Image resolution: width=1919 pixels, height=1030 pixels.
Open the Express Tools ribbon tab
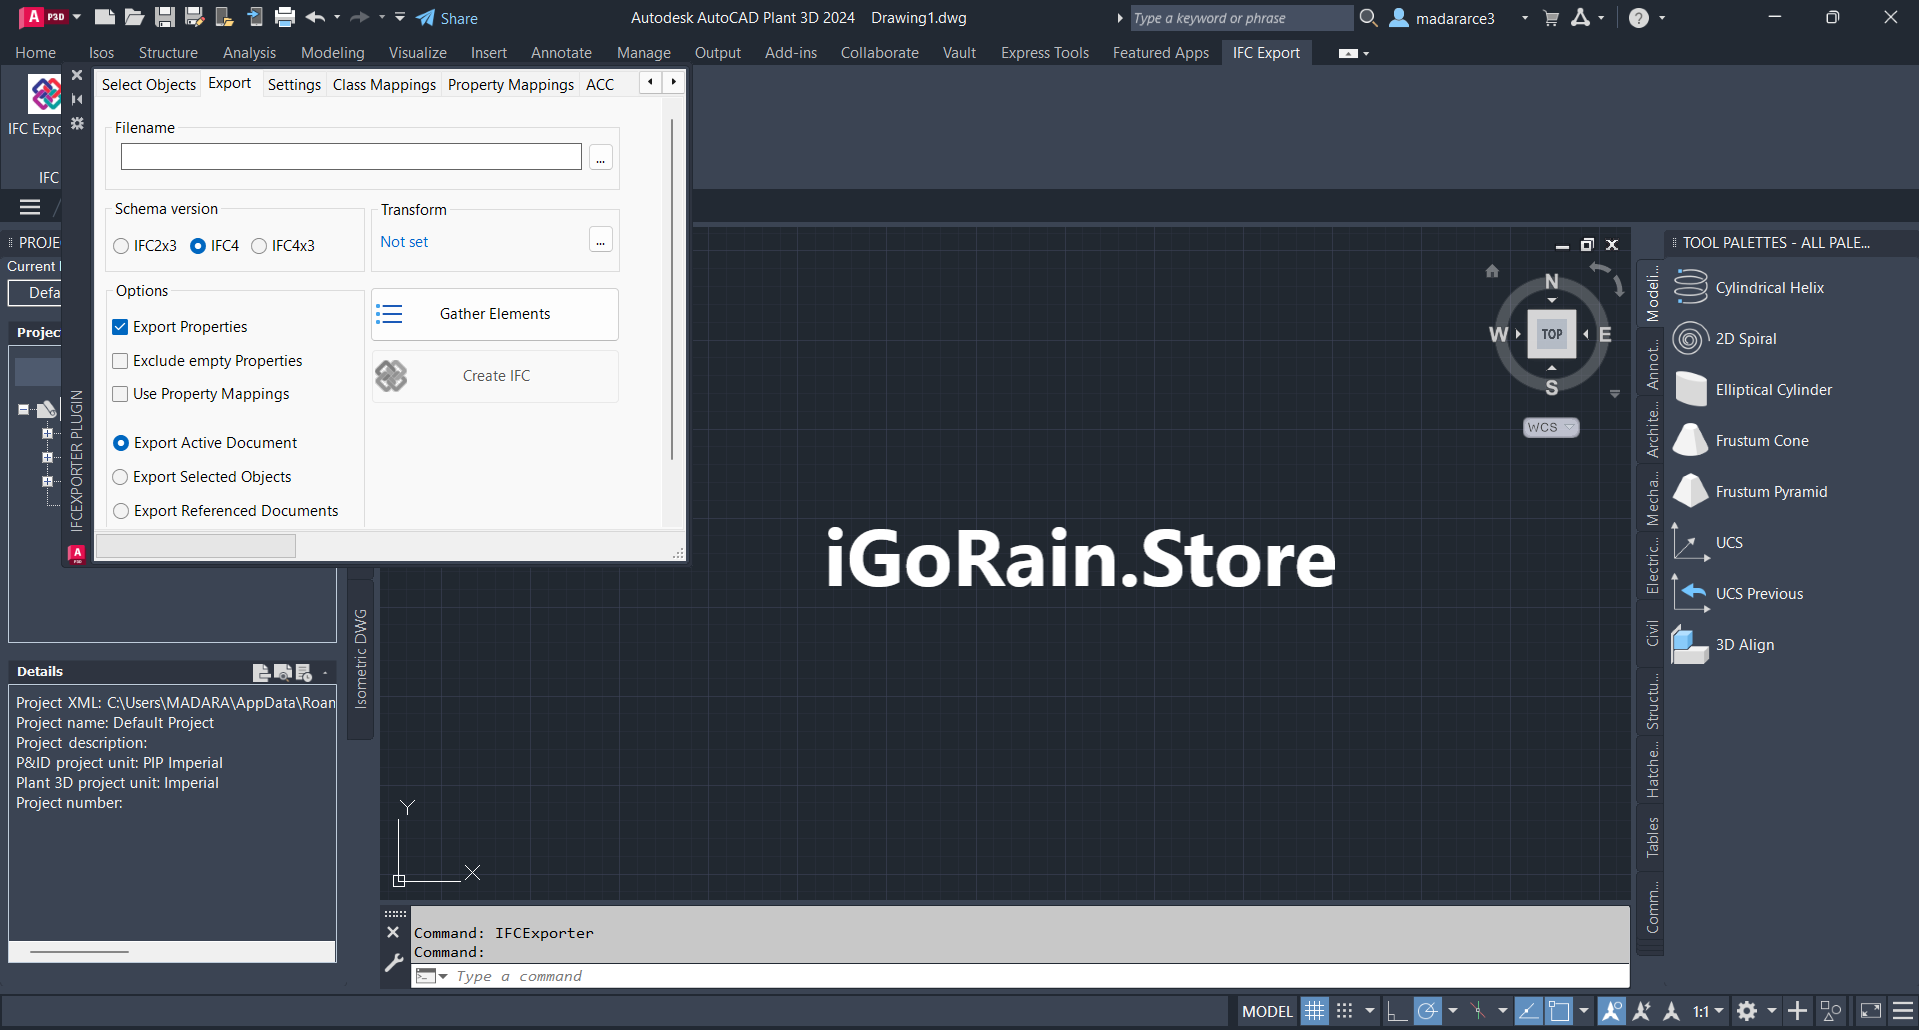point(1044,53)
